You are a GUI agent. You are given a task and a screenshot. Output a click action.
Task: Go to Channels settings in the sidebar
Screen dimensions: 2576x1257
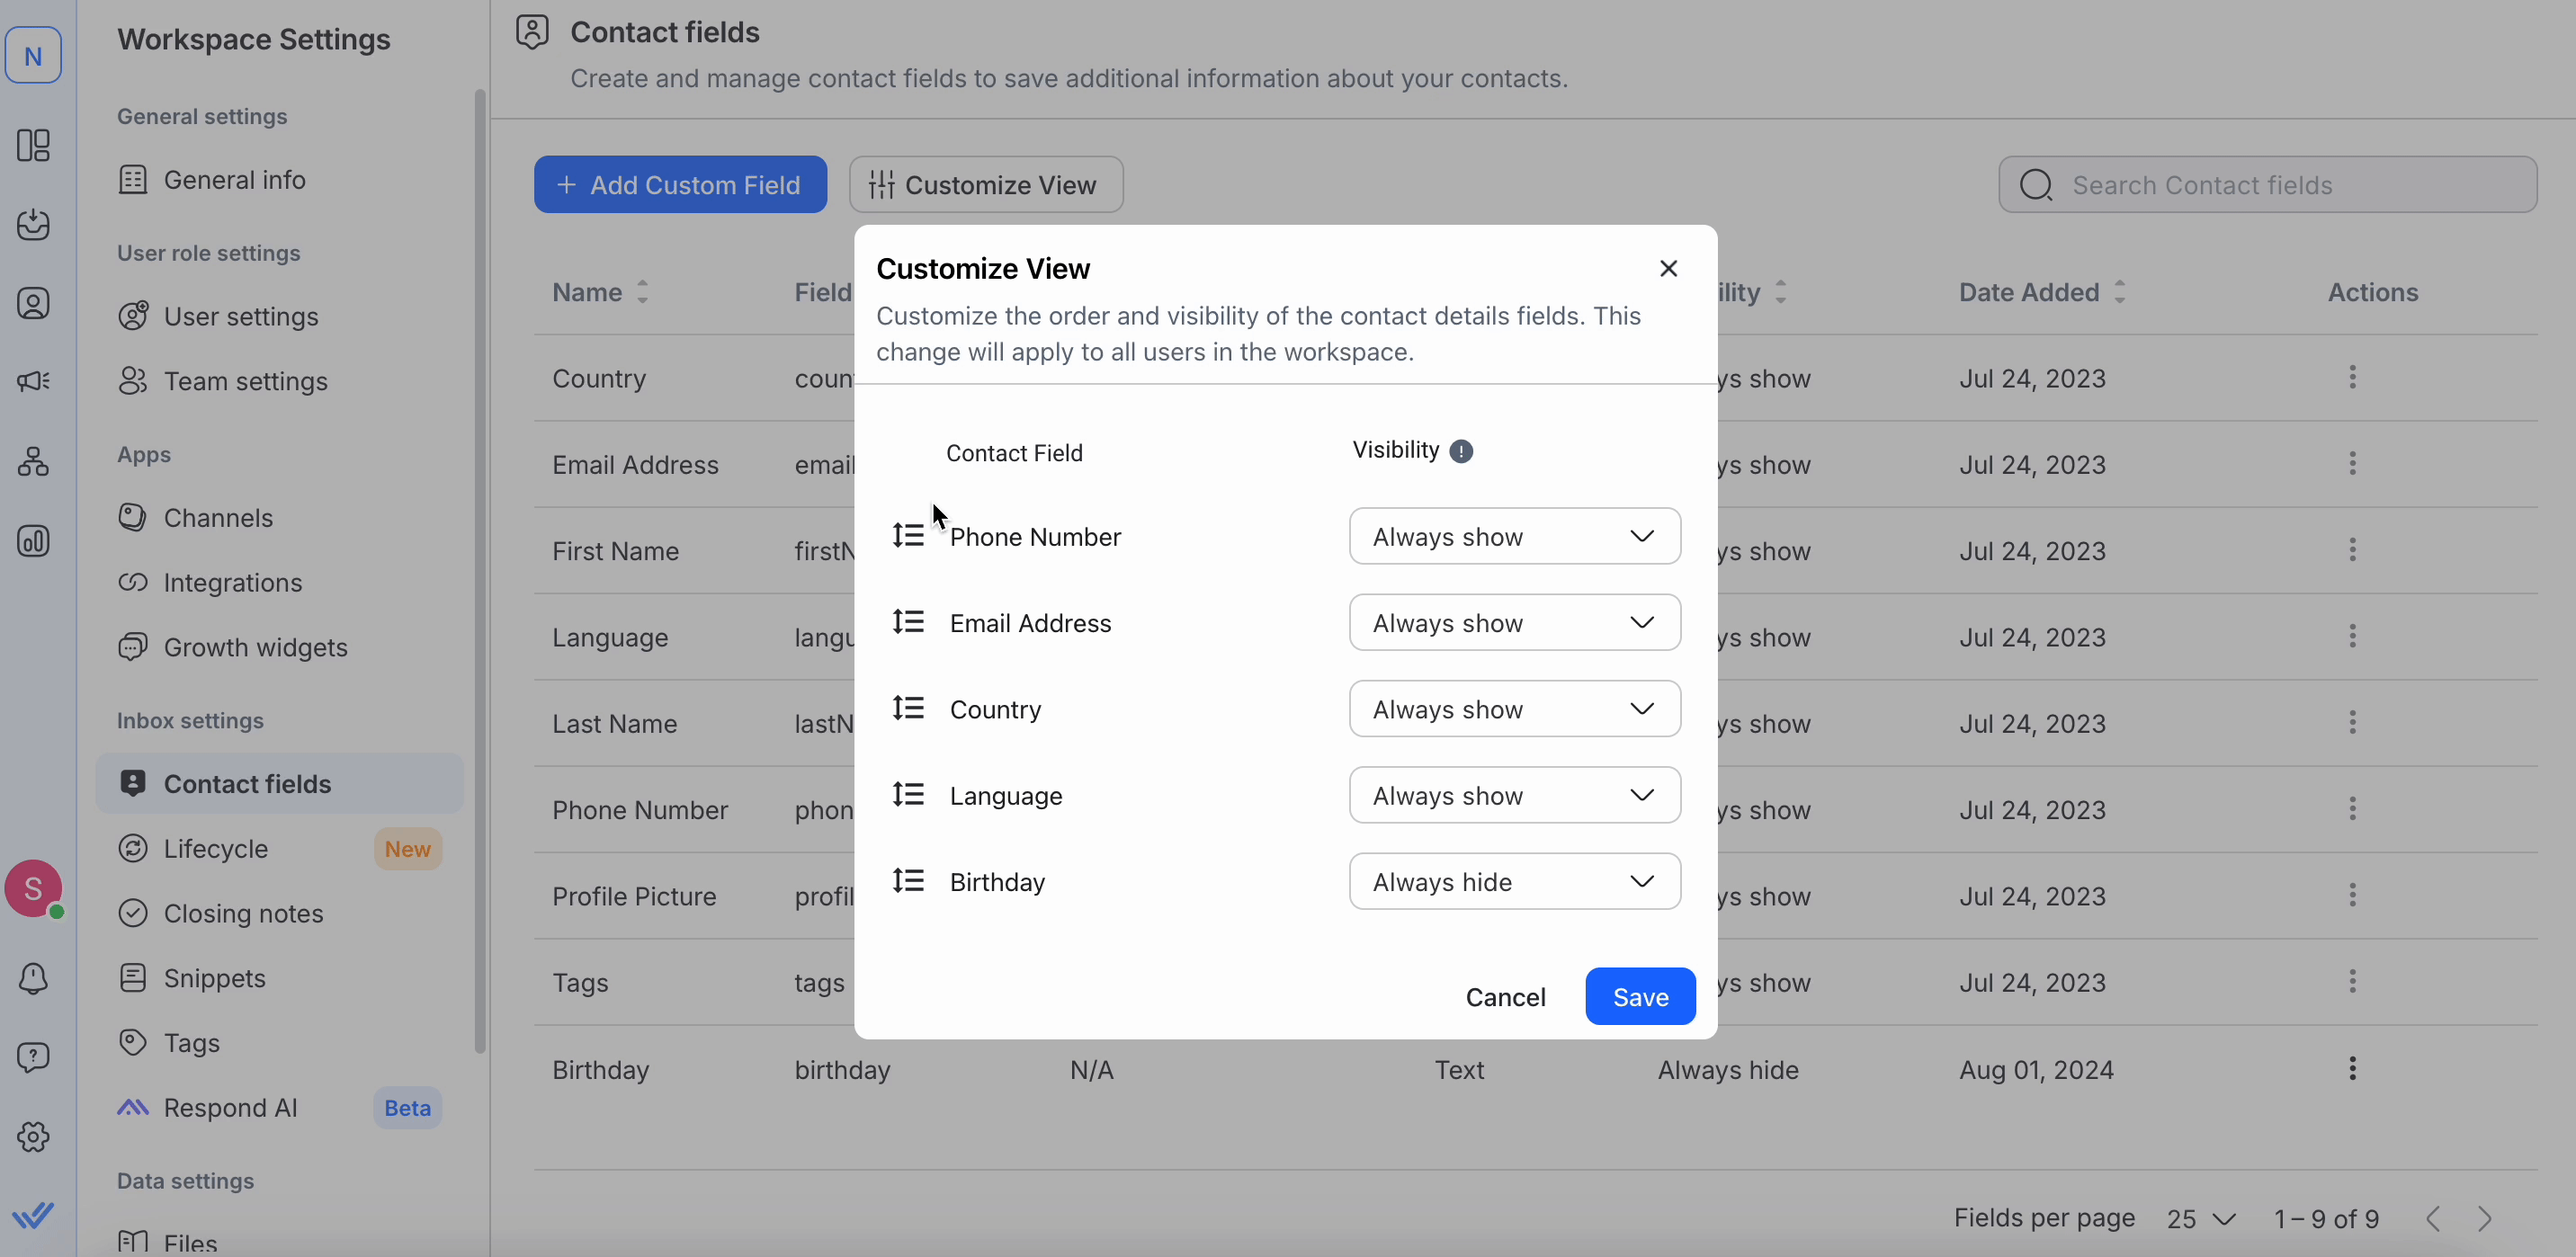[218, 518]
